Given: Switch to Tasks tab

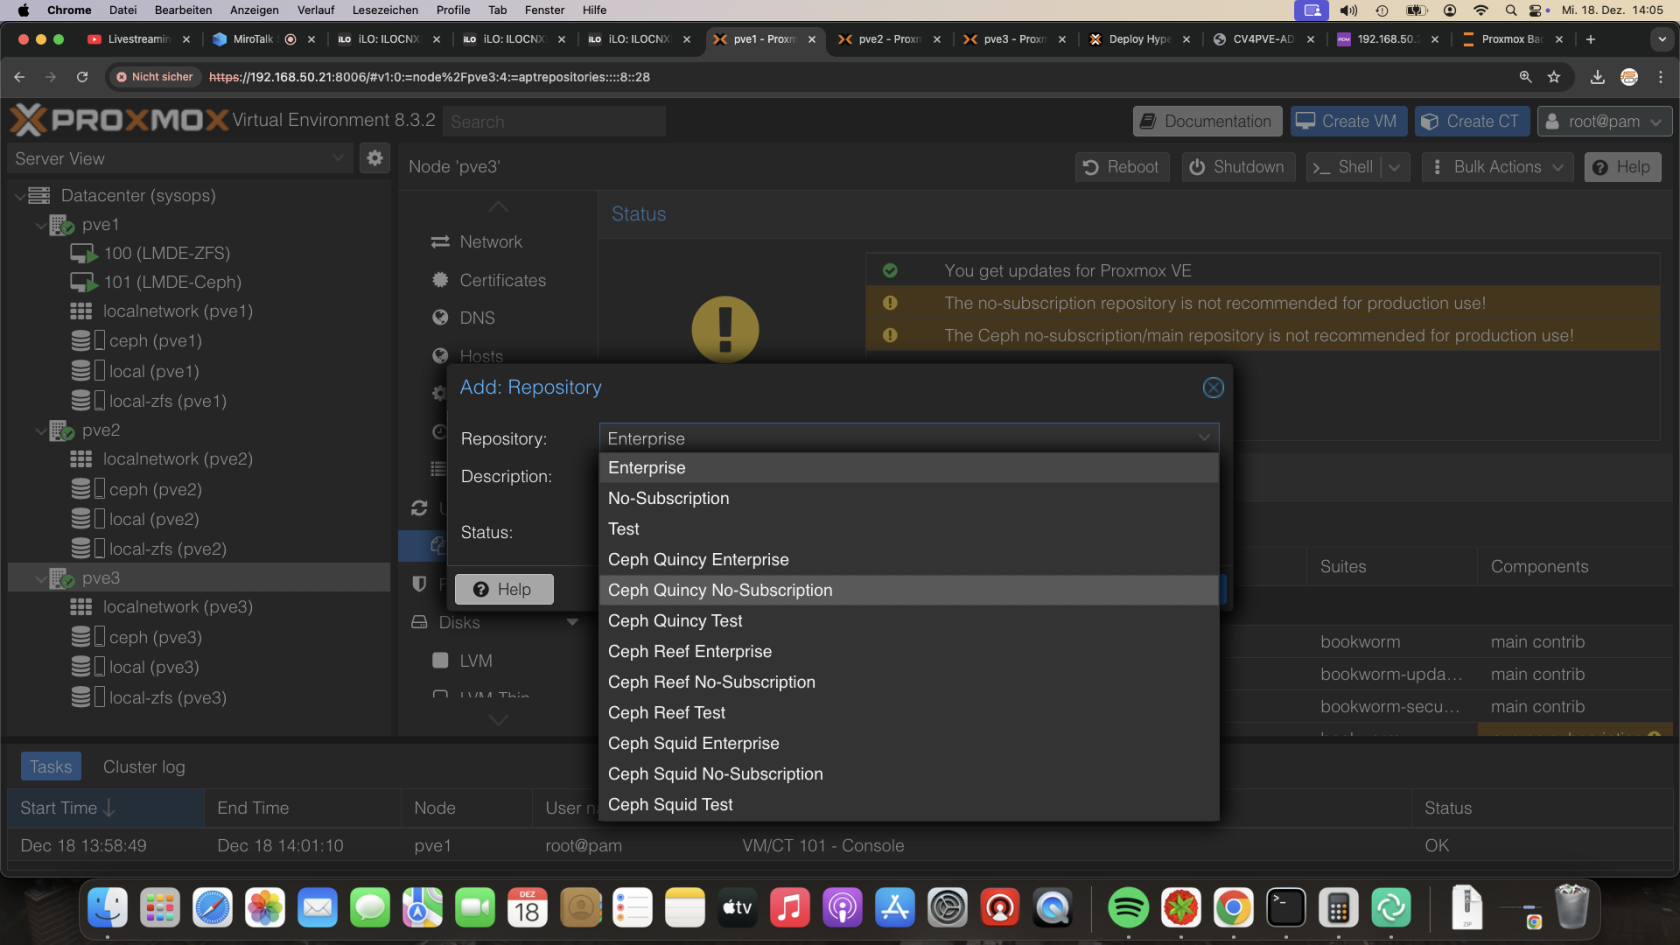Looking at the screenshot, I should (51, 767).
